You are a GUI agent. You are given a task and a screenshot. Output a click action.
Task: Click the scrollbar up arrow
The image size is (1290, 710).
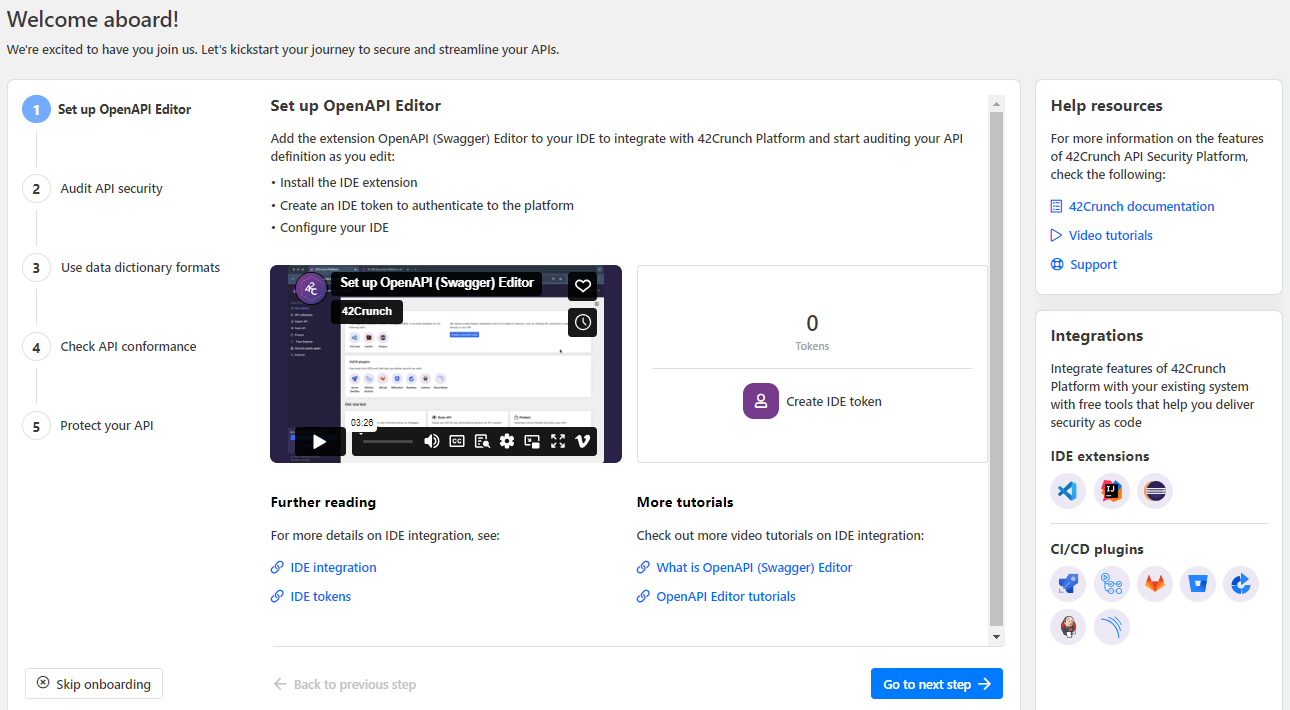point(996,103)
